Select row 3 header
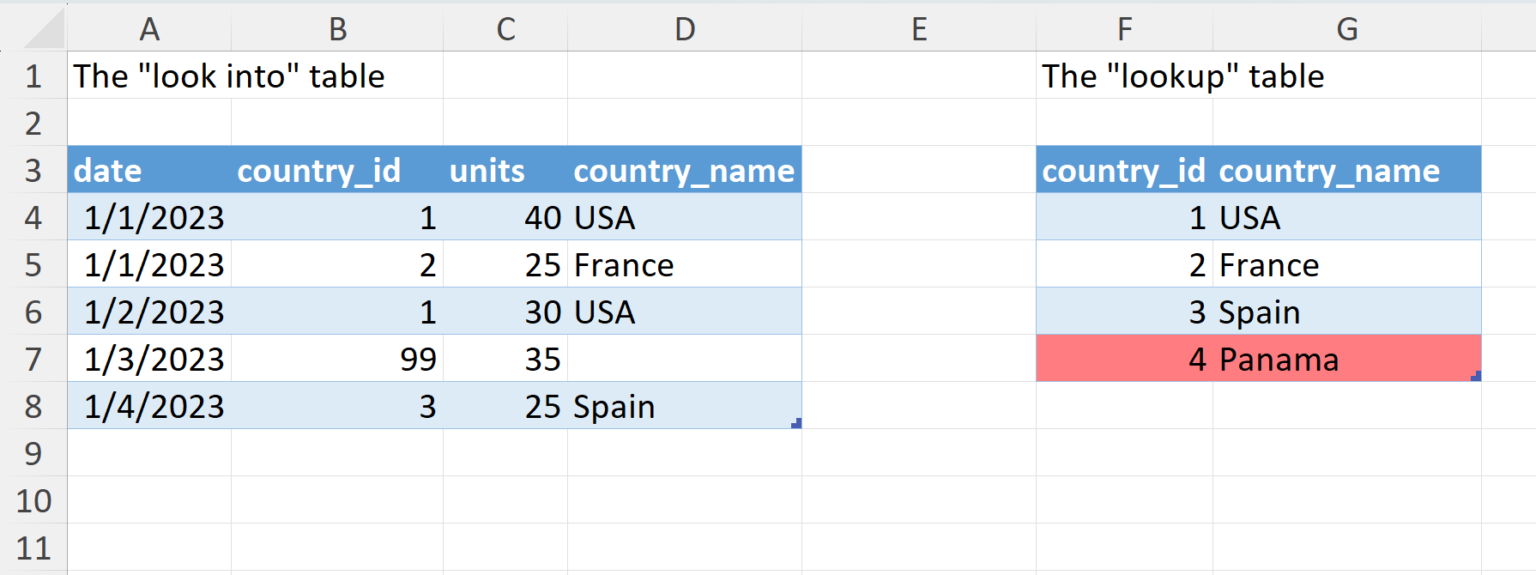Image resolution: width=1536 pixels, height=575 pixels. point(33,171)
